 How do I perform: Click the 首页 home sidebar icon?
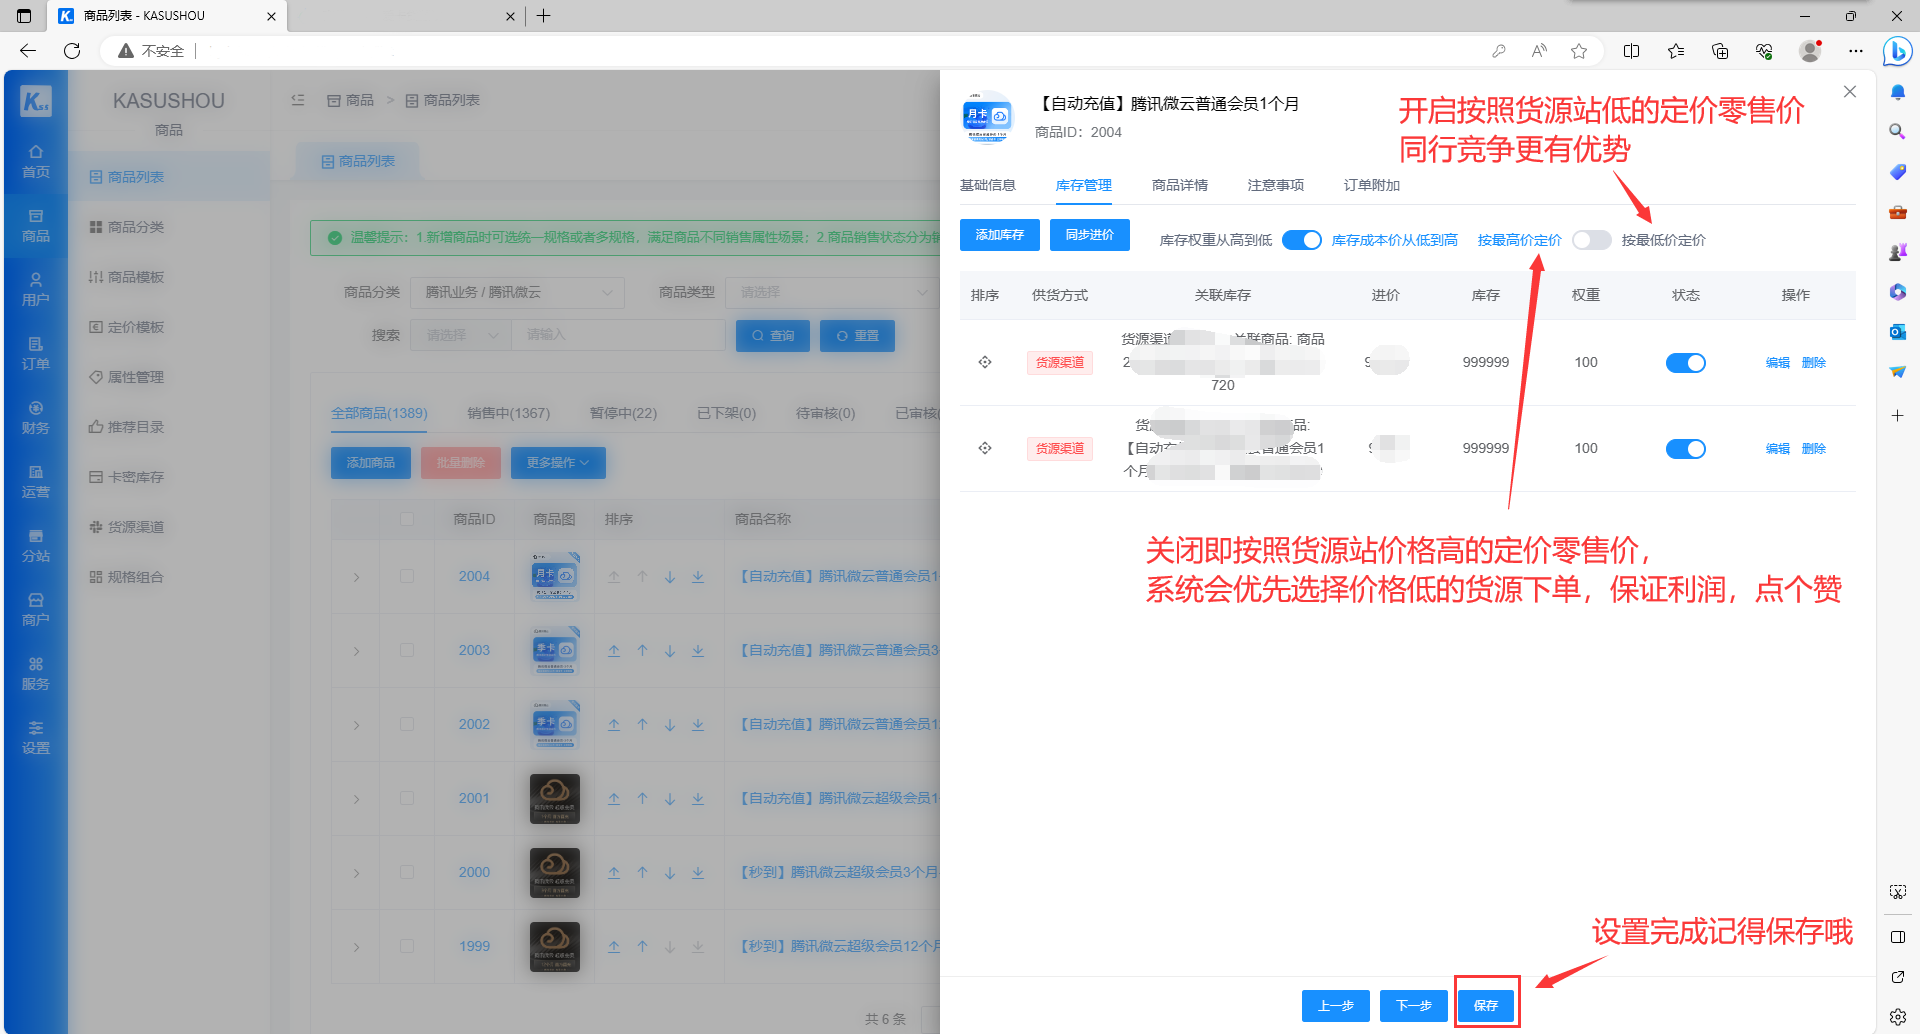[x=36, y=161]
